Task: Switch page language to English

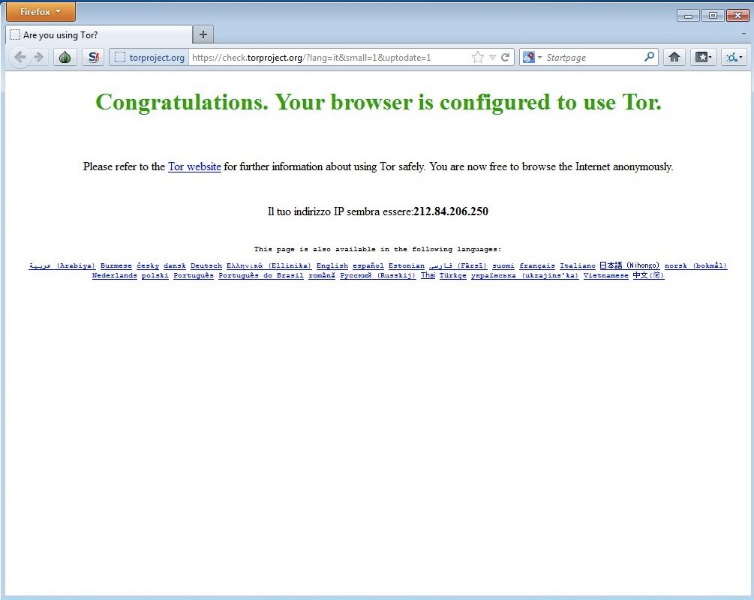Action: (332, 265)
